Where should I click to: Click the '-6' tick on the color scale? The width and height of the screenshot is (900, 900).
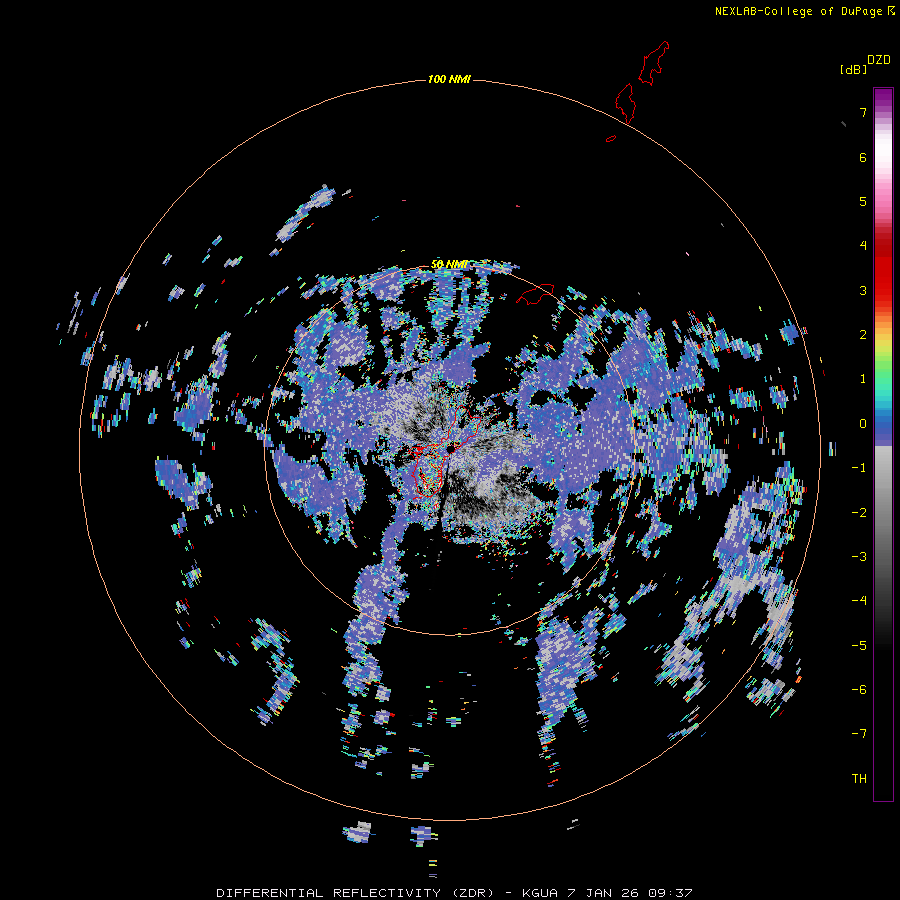[859, 690]
